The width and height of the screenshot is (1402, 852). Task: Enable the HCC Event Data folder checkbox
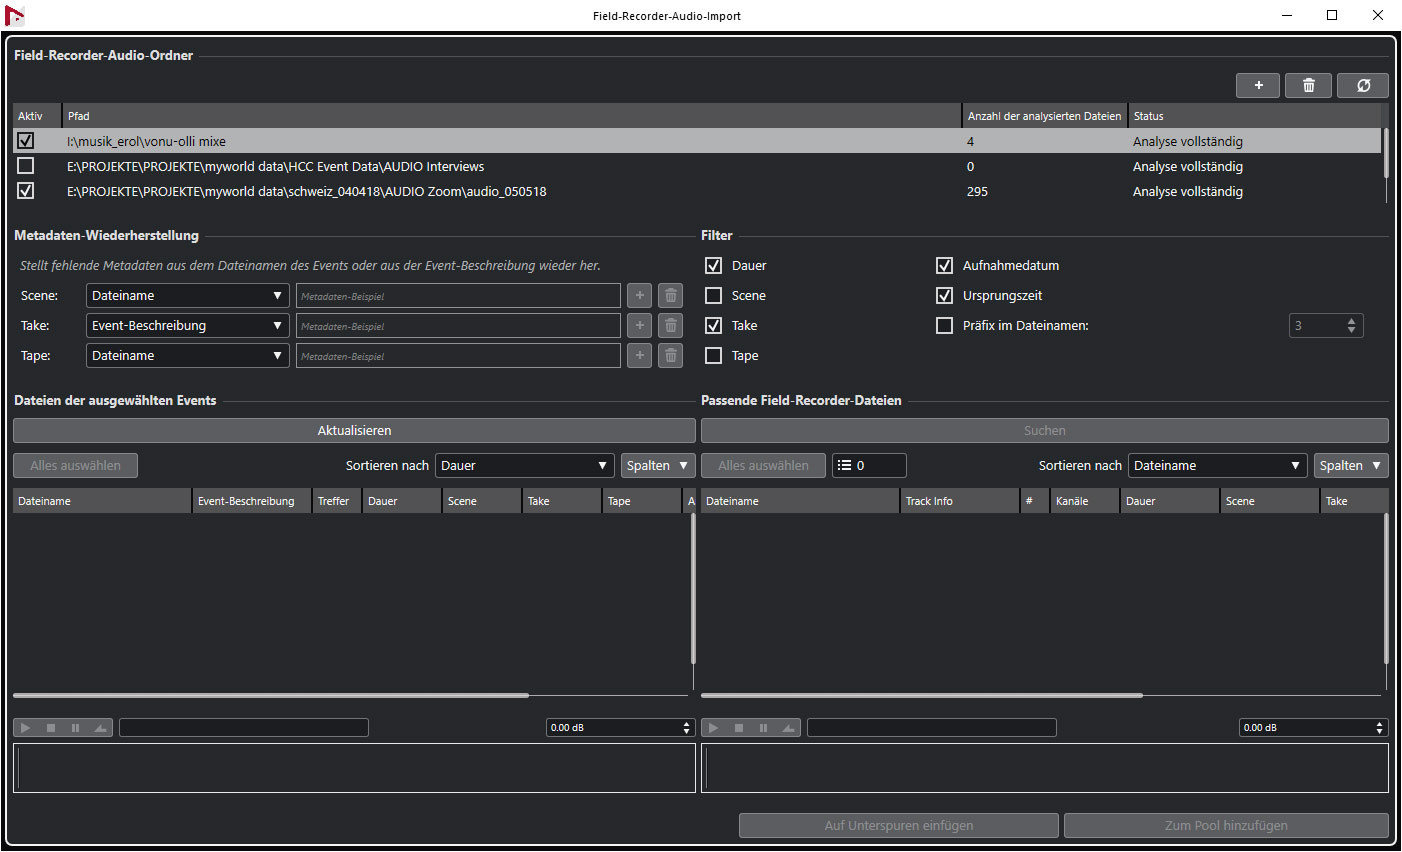click(x=26, y=166)
